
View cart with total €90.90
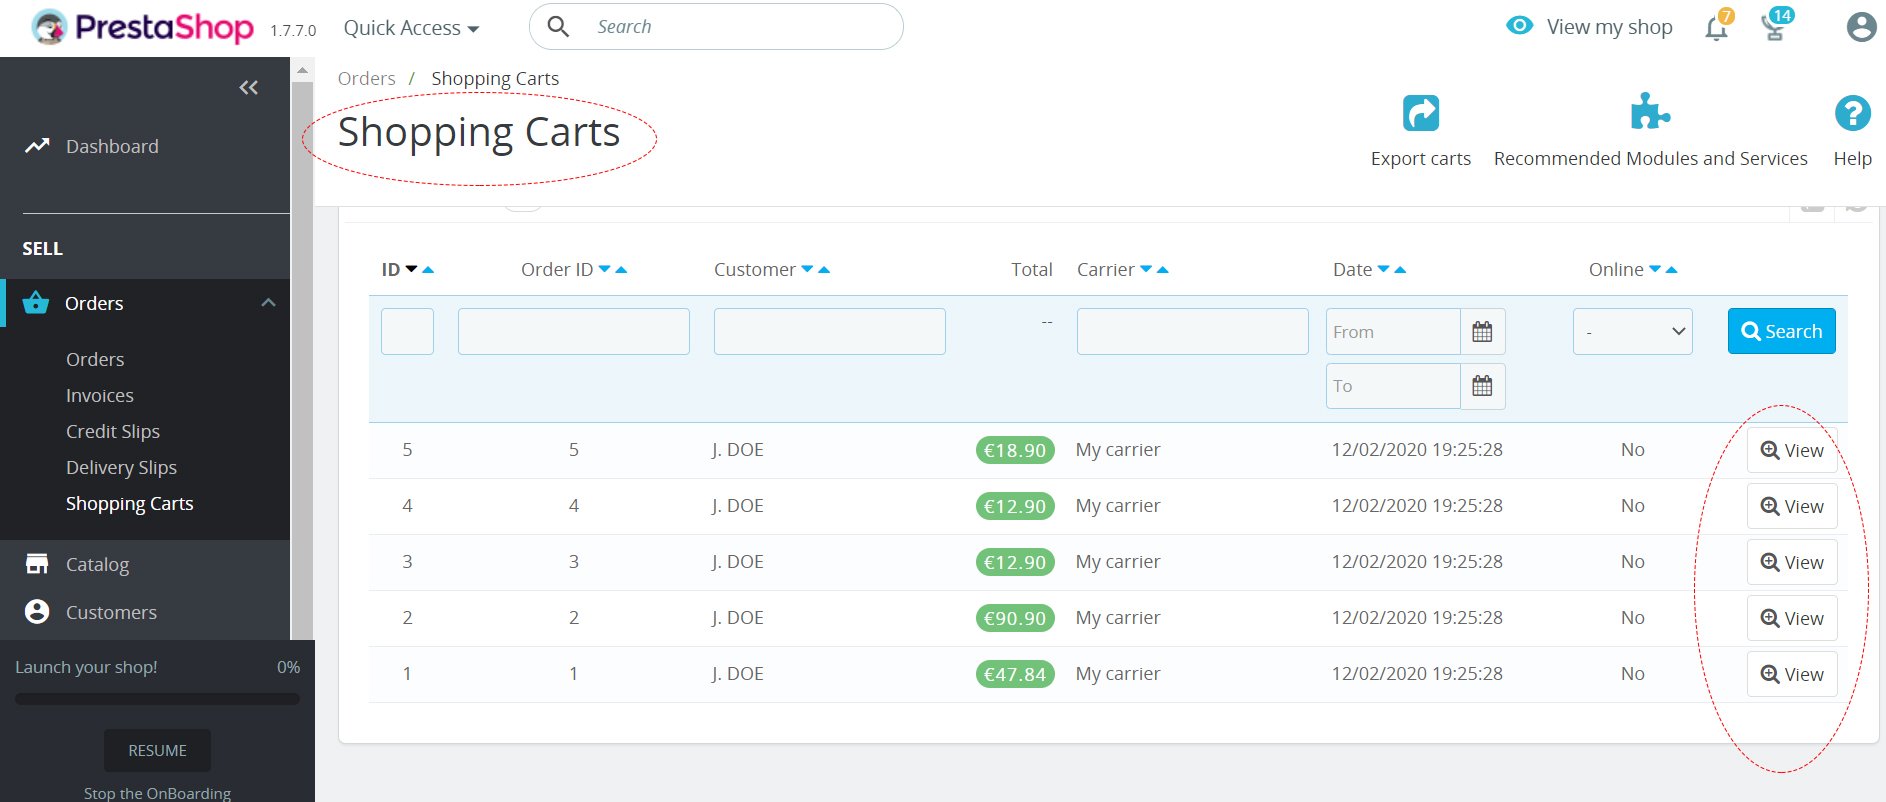pos(1791,618)
